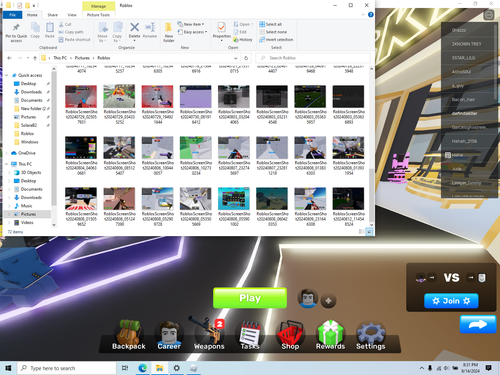The width and height of the screenshot is (500, 375).
Task: Open the File tab
Action: (x=12, y=15)
